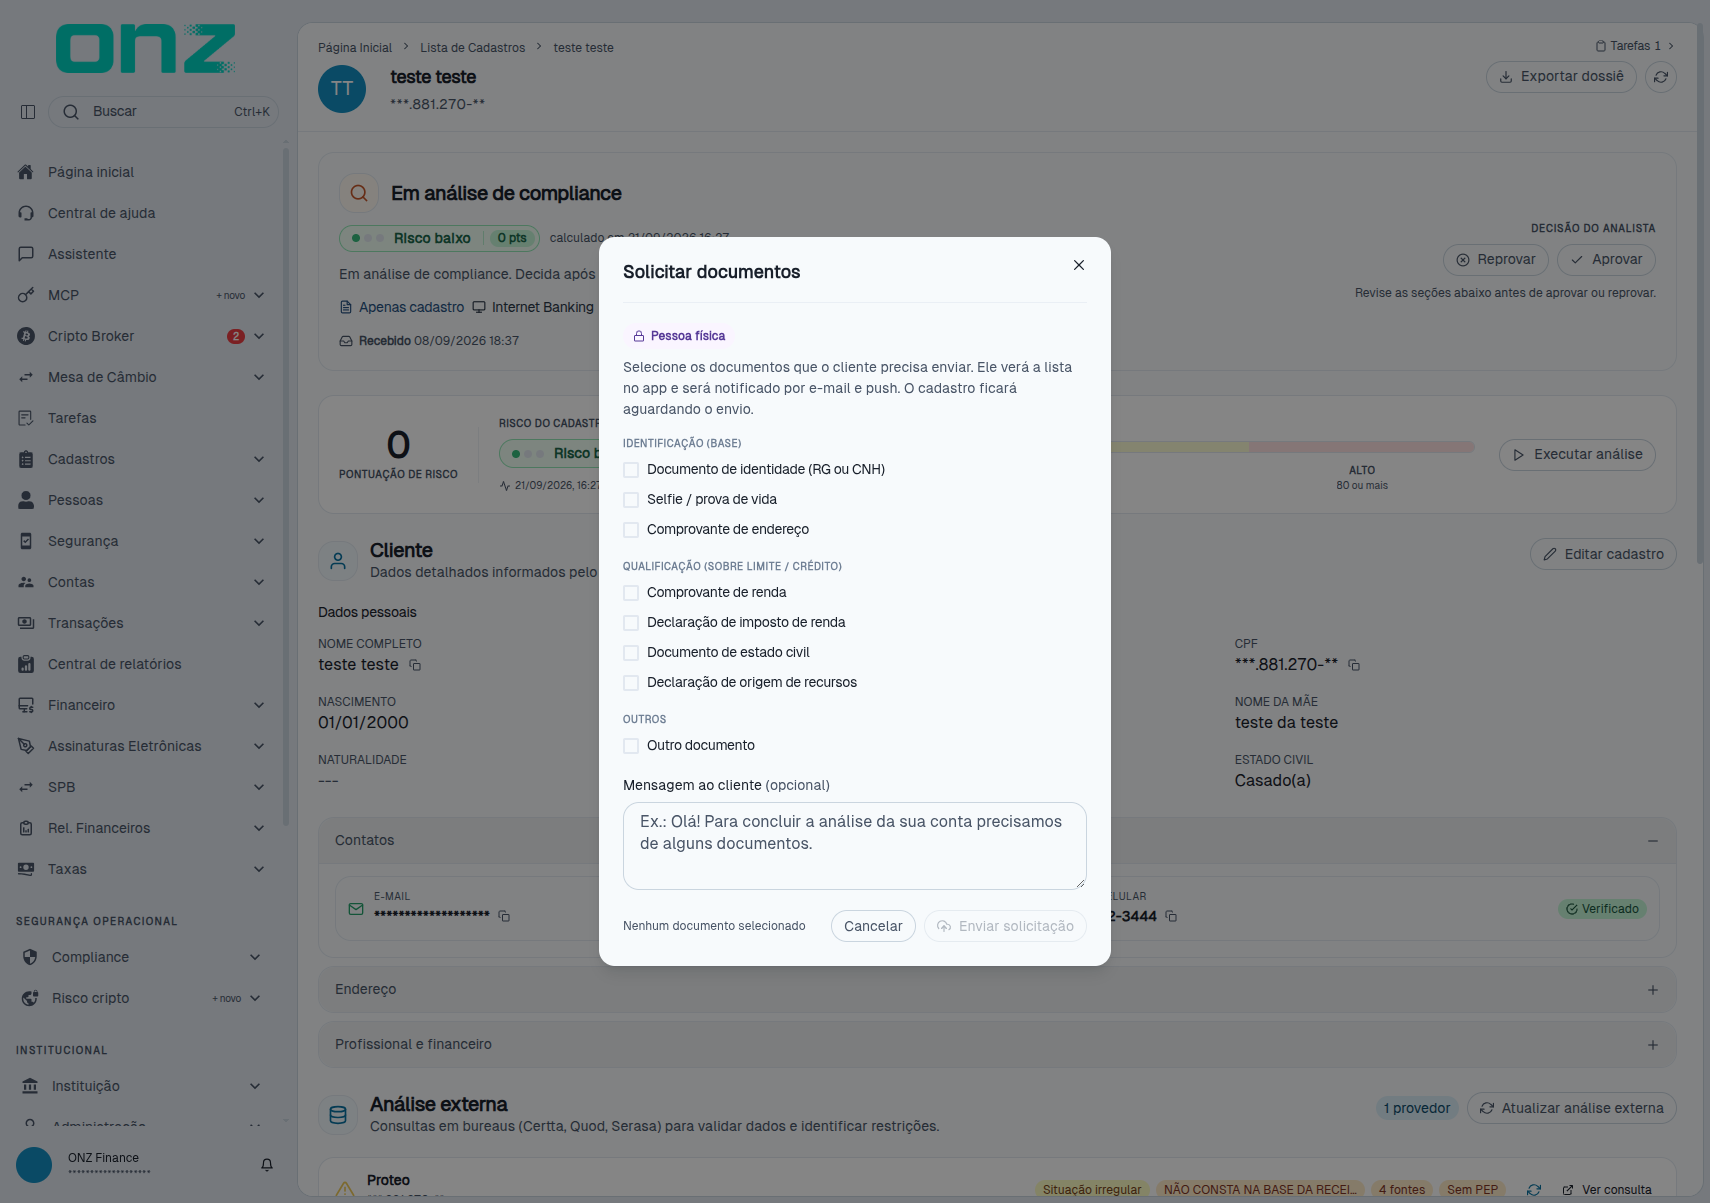Expand the Endereço section

1653,990
